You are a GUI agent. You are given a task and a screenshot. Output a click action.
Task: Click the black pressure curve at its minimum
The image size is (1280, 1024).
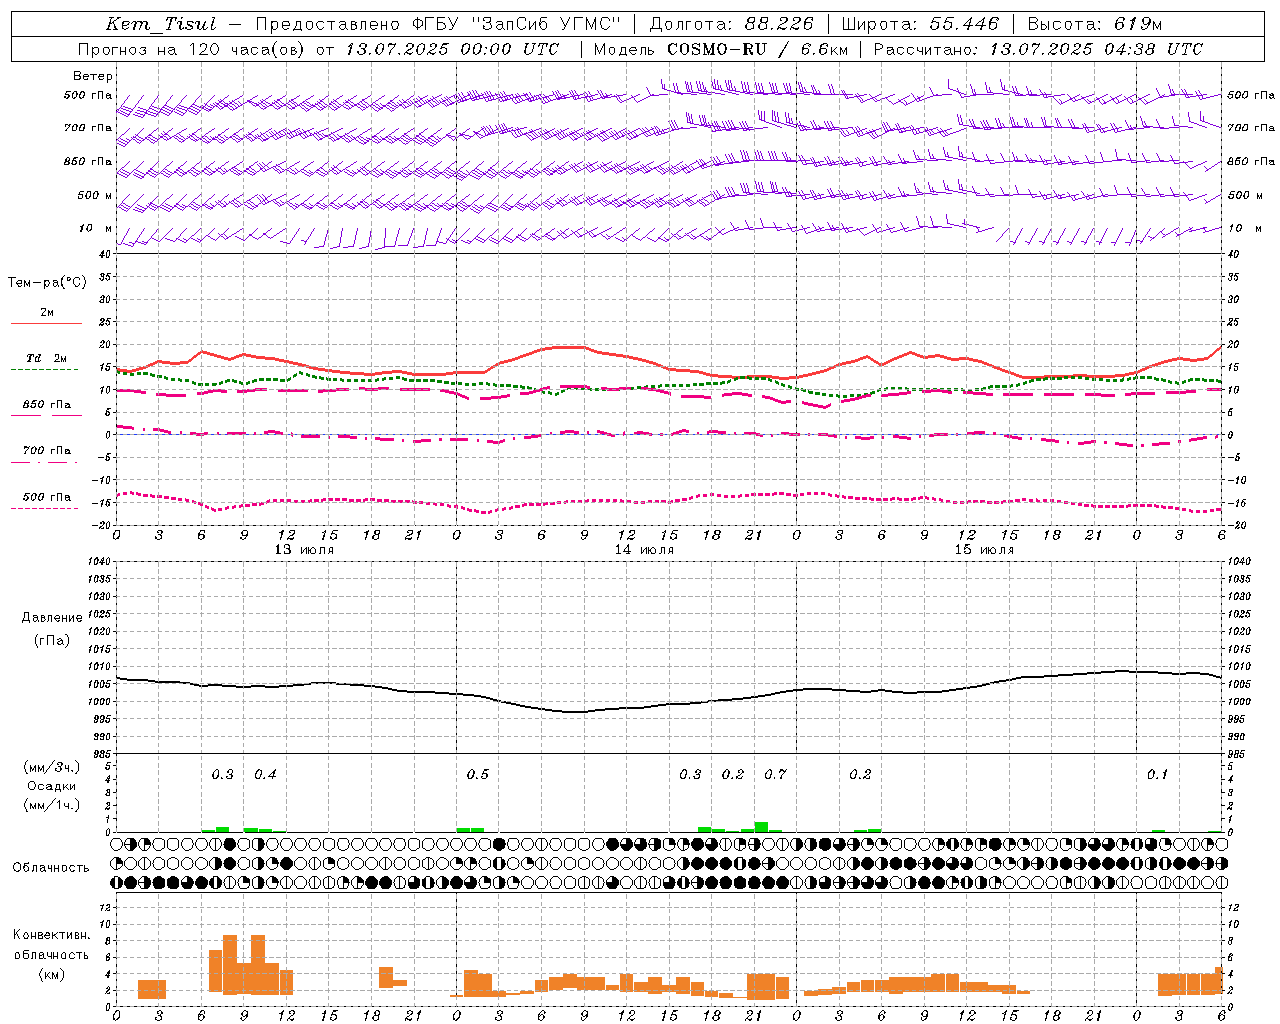[x=575, y=712]
